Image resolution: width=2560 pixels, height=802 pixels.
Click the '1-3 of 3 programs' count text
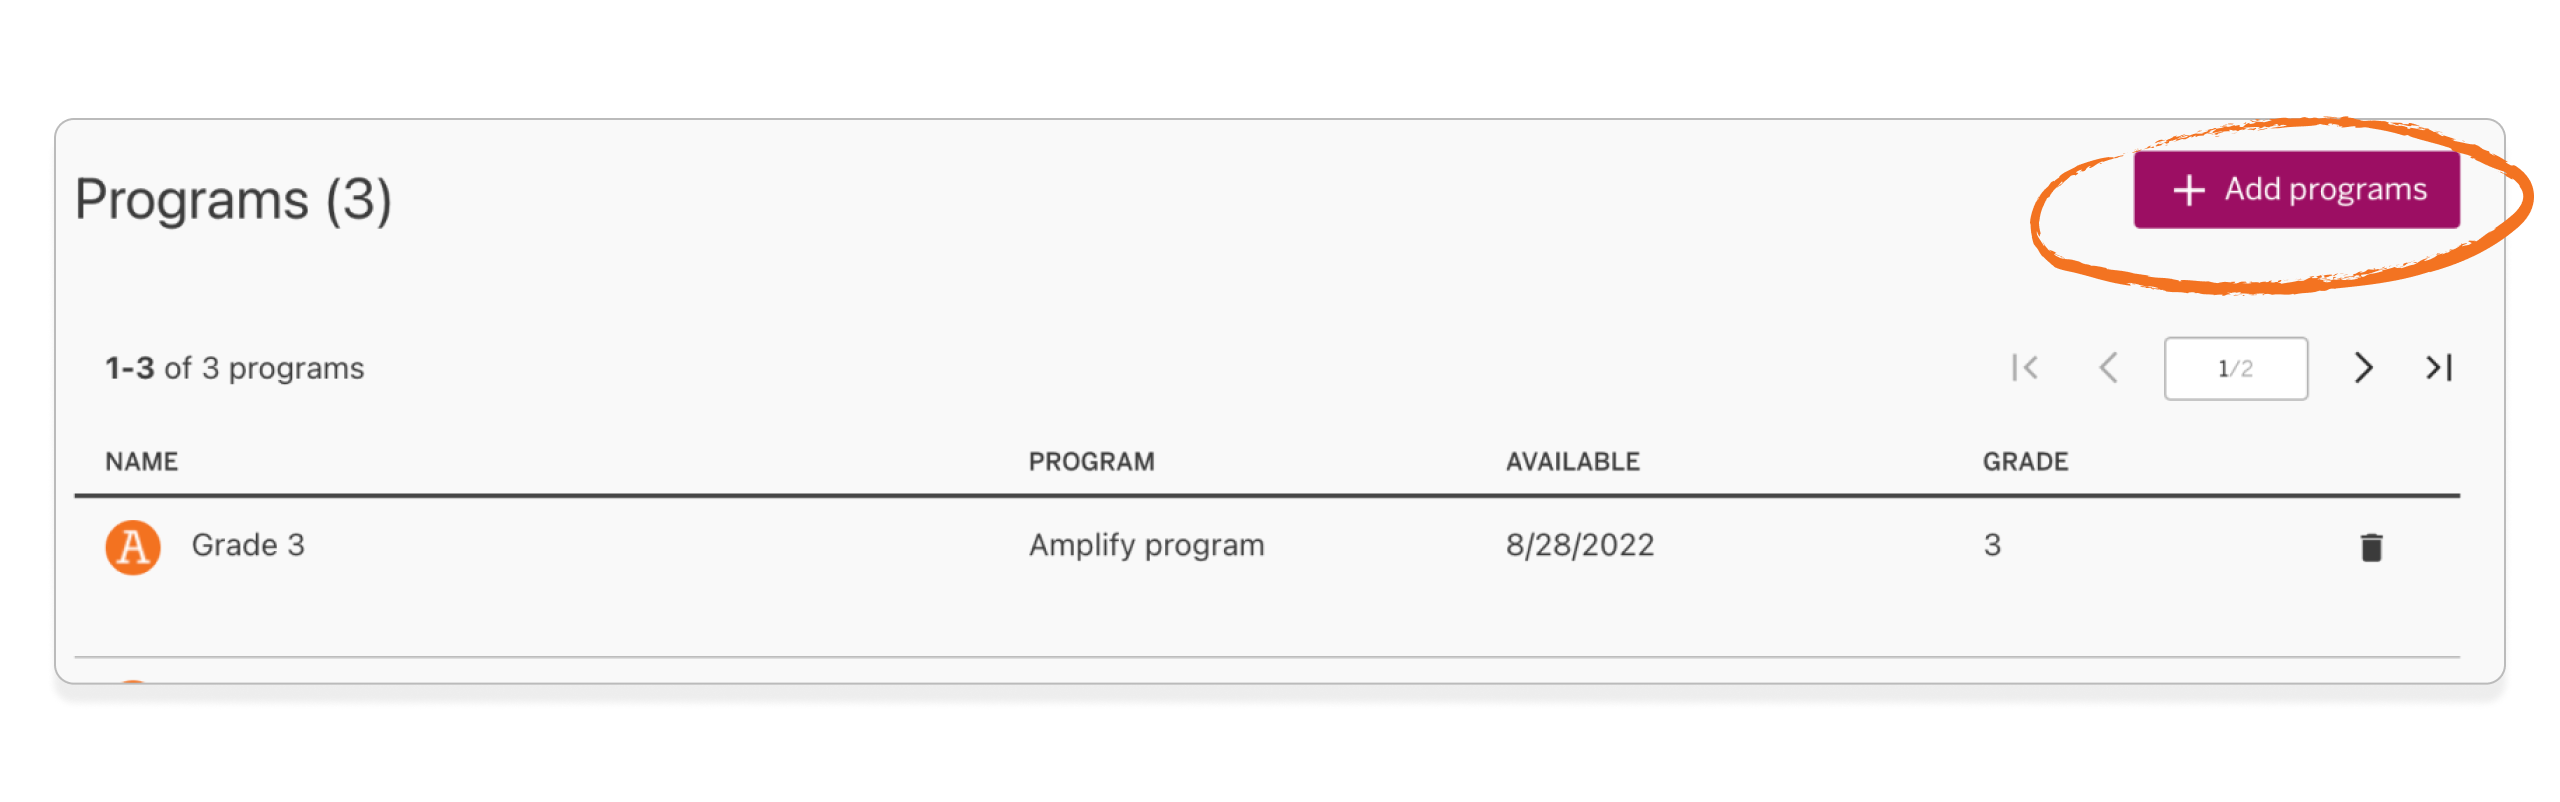pos(235,369)
